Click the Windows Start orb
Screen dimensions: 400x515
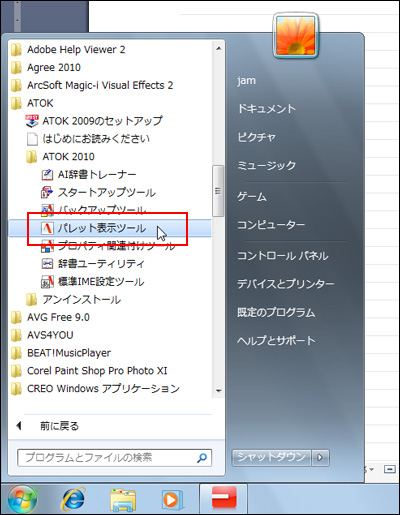coord(22,499)
